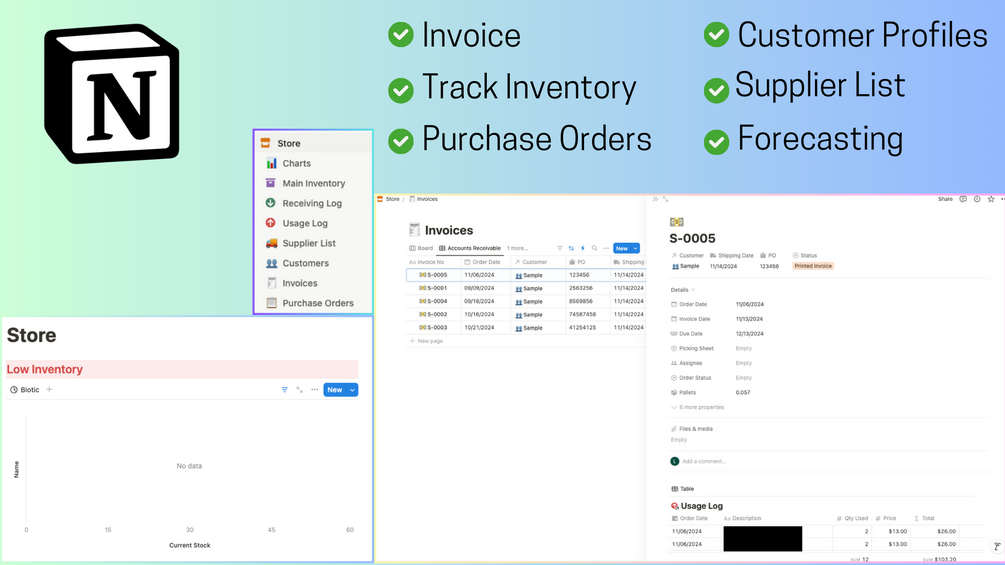Click Empty field beside Assignee

click(743, 363)
